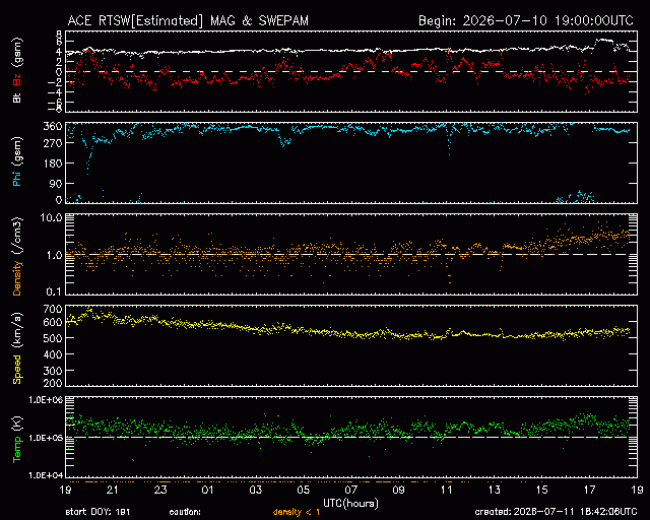Click the 'Begin: 2026-07-10 19:00:00UTC' text
Screen dimensions: 650x520
pyautogui.click(x=526, y=21)
